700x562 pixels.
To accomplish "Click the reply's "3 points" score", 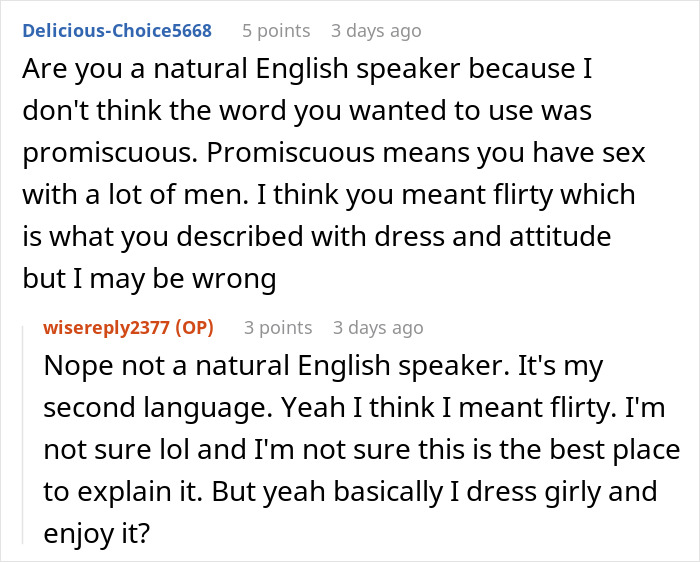I will coord(278,327).
